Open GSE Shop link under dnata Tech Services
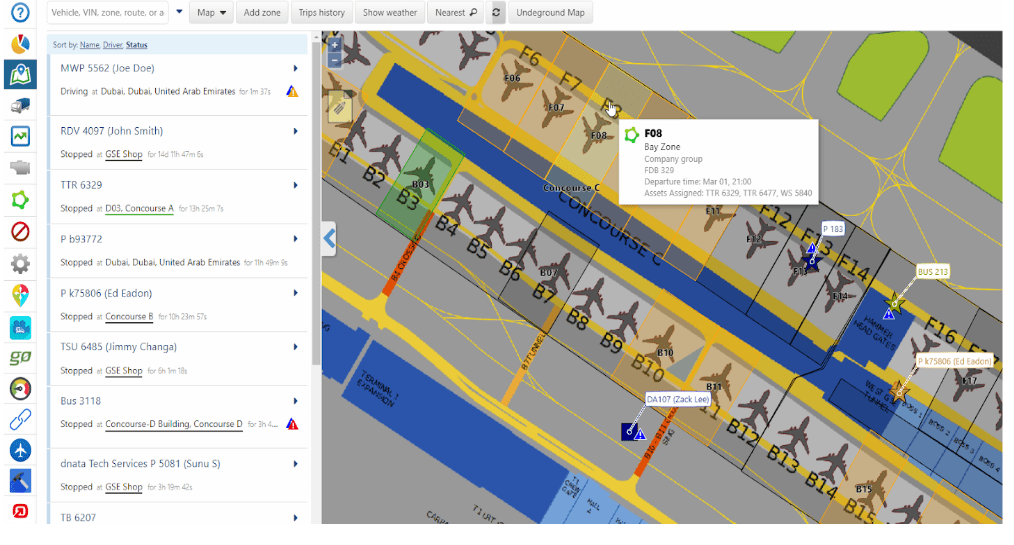Image resolution: width=1014 pixels, height=545 pixels. [124, 487]
